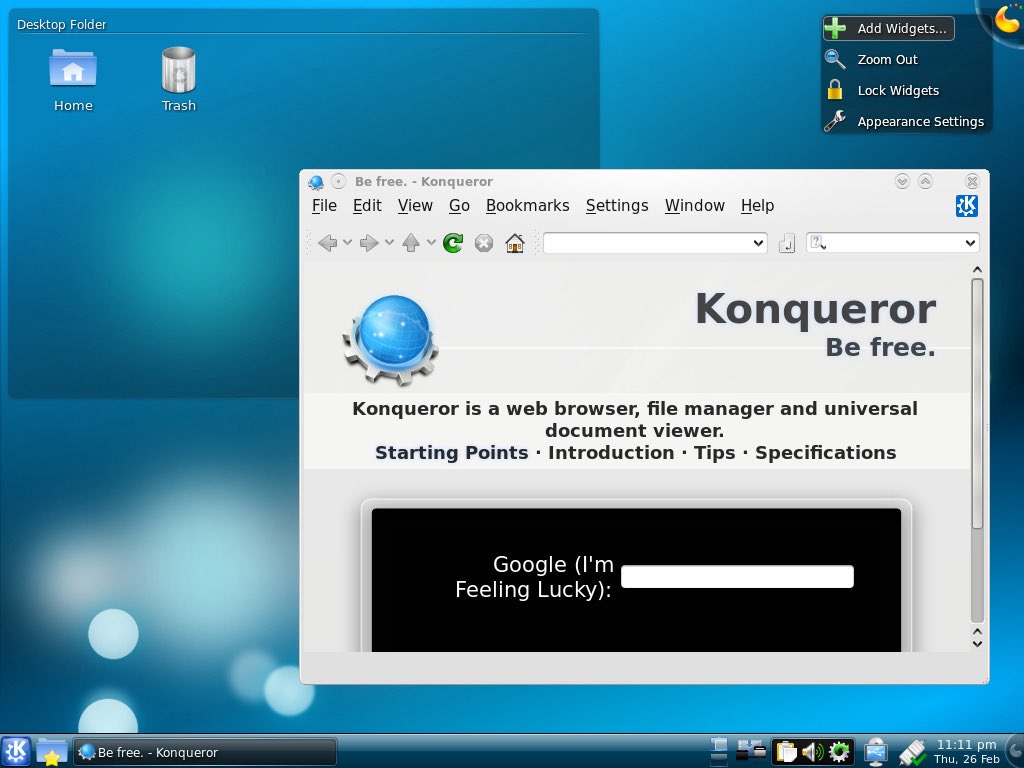Open Klipper clipboard tray icon
Screen dimensions: 1024x768
pos(786,752)
